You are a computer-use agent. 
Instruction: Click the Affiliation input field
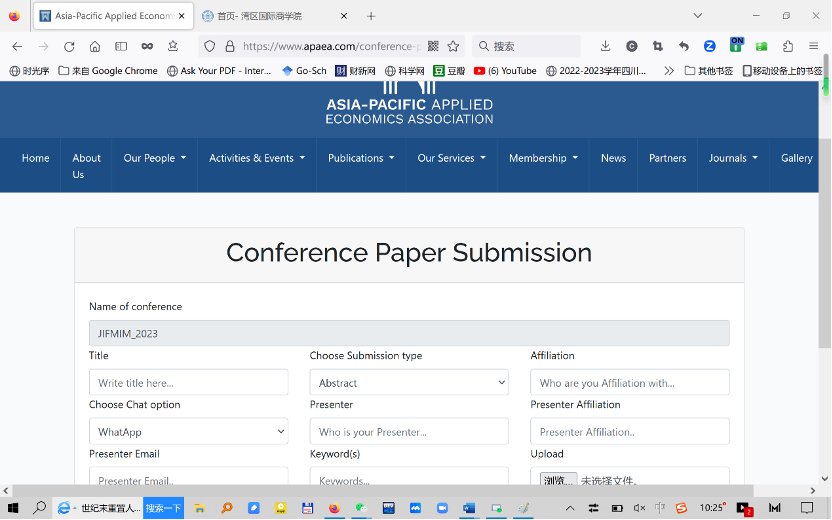[x=629, y=383]
